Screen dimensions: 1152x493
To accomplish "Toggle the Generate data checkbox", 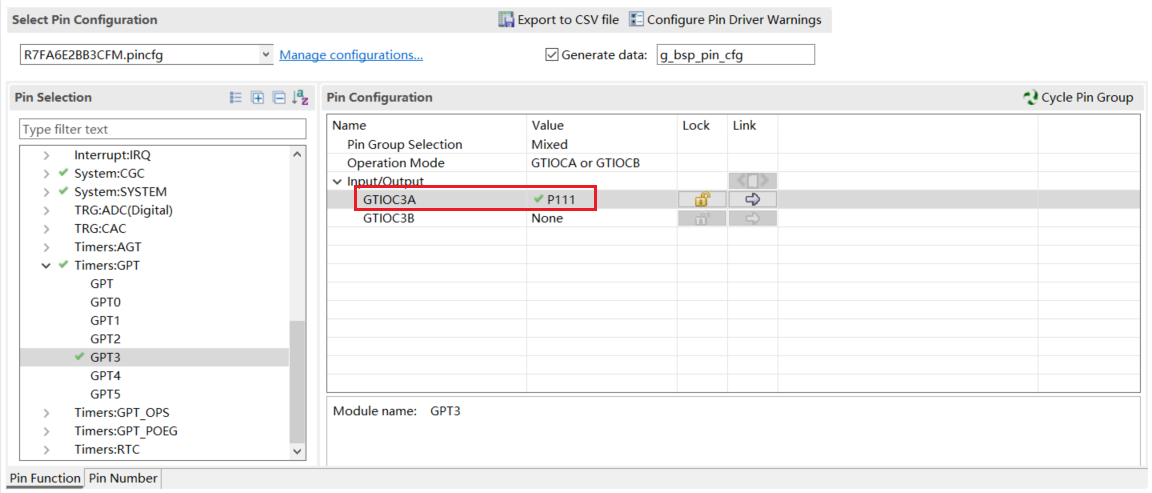I will (x=552, y=55).
